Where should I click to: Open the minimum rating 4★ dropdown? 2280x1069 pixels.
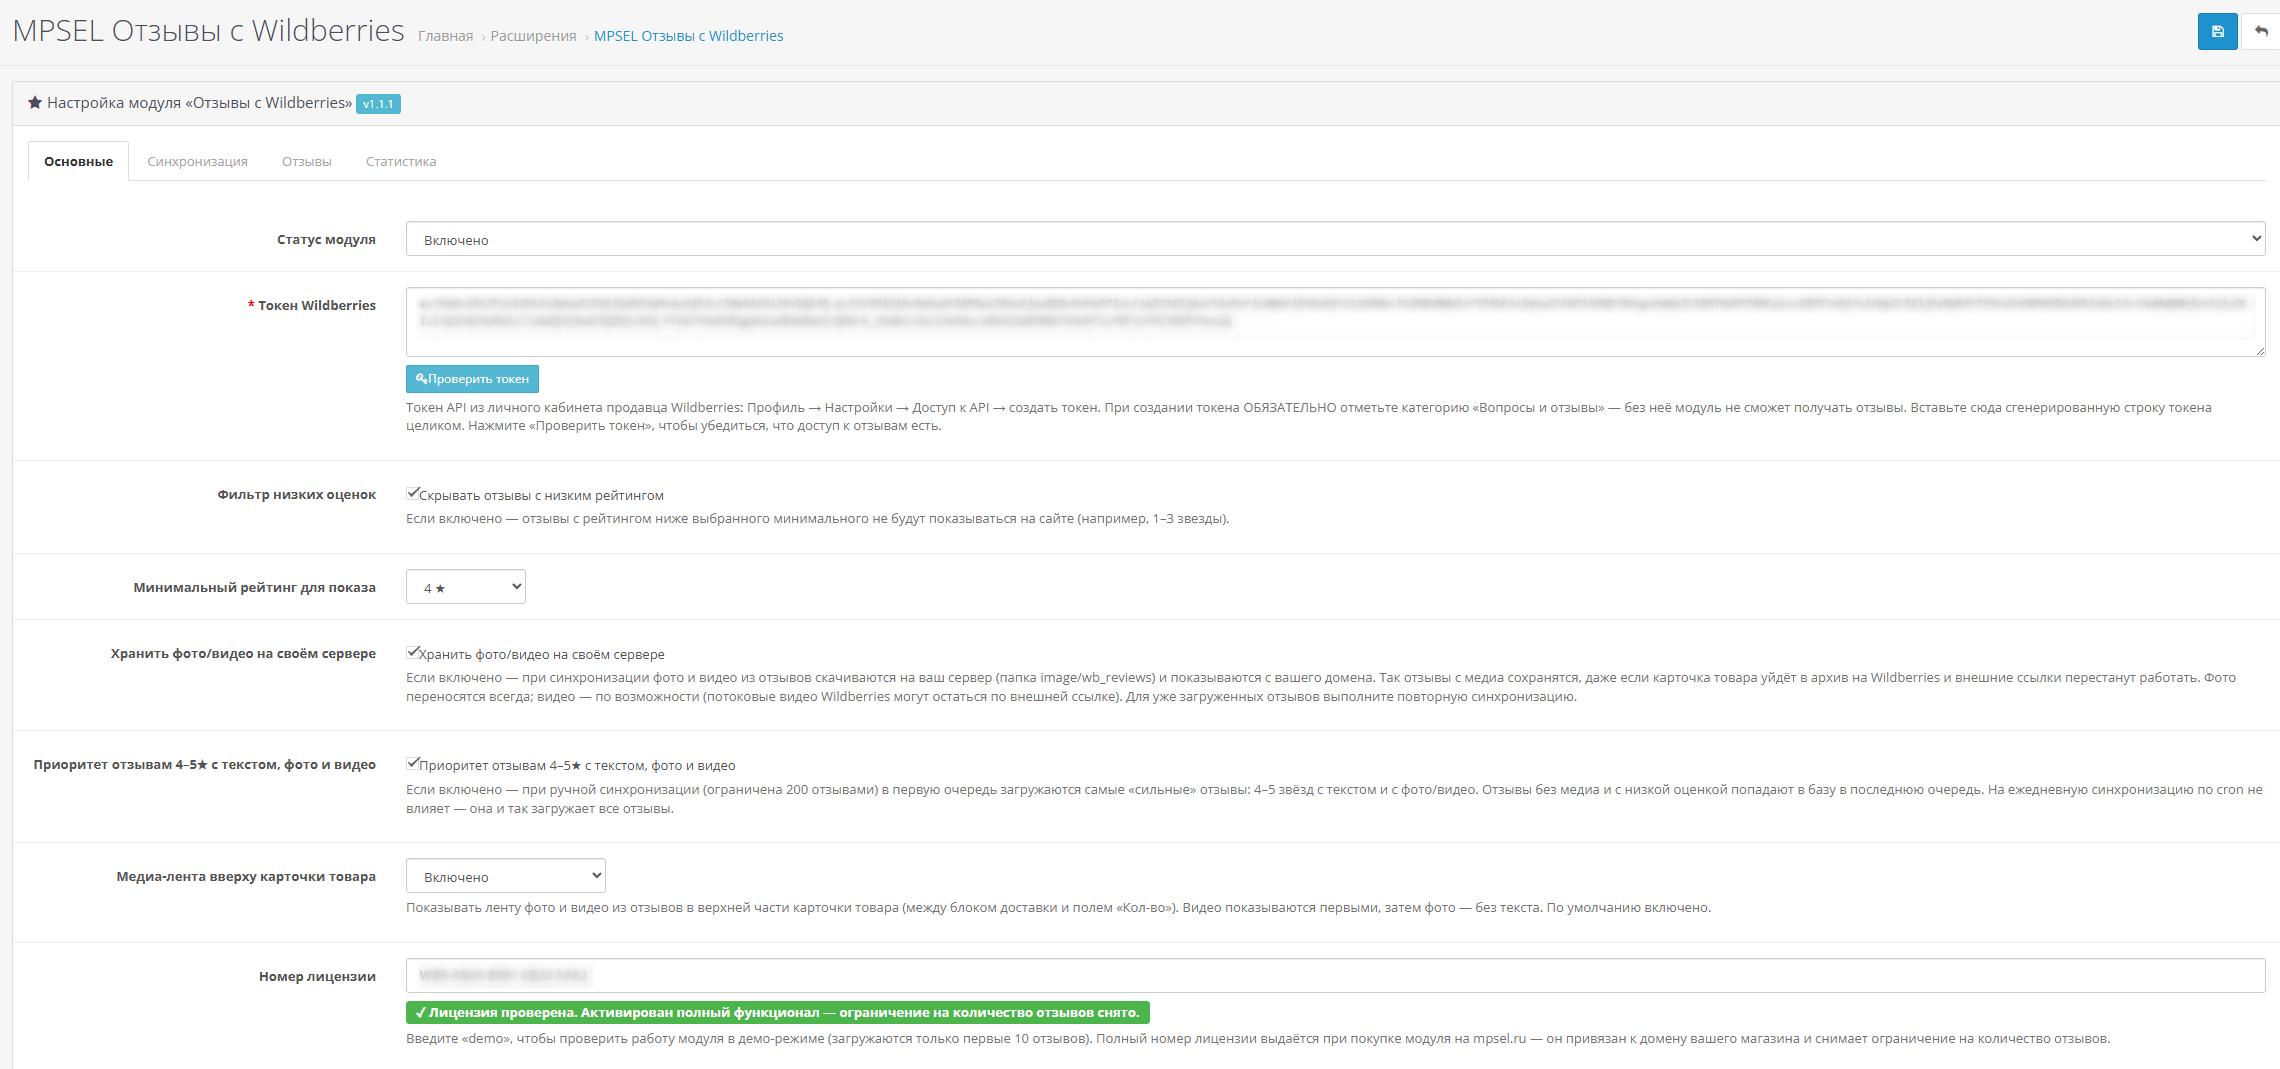[x=465, y=587]
